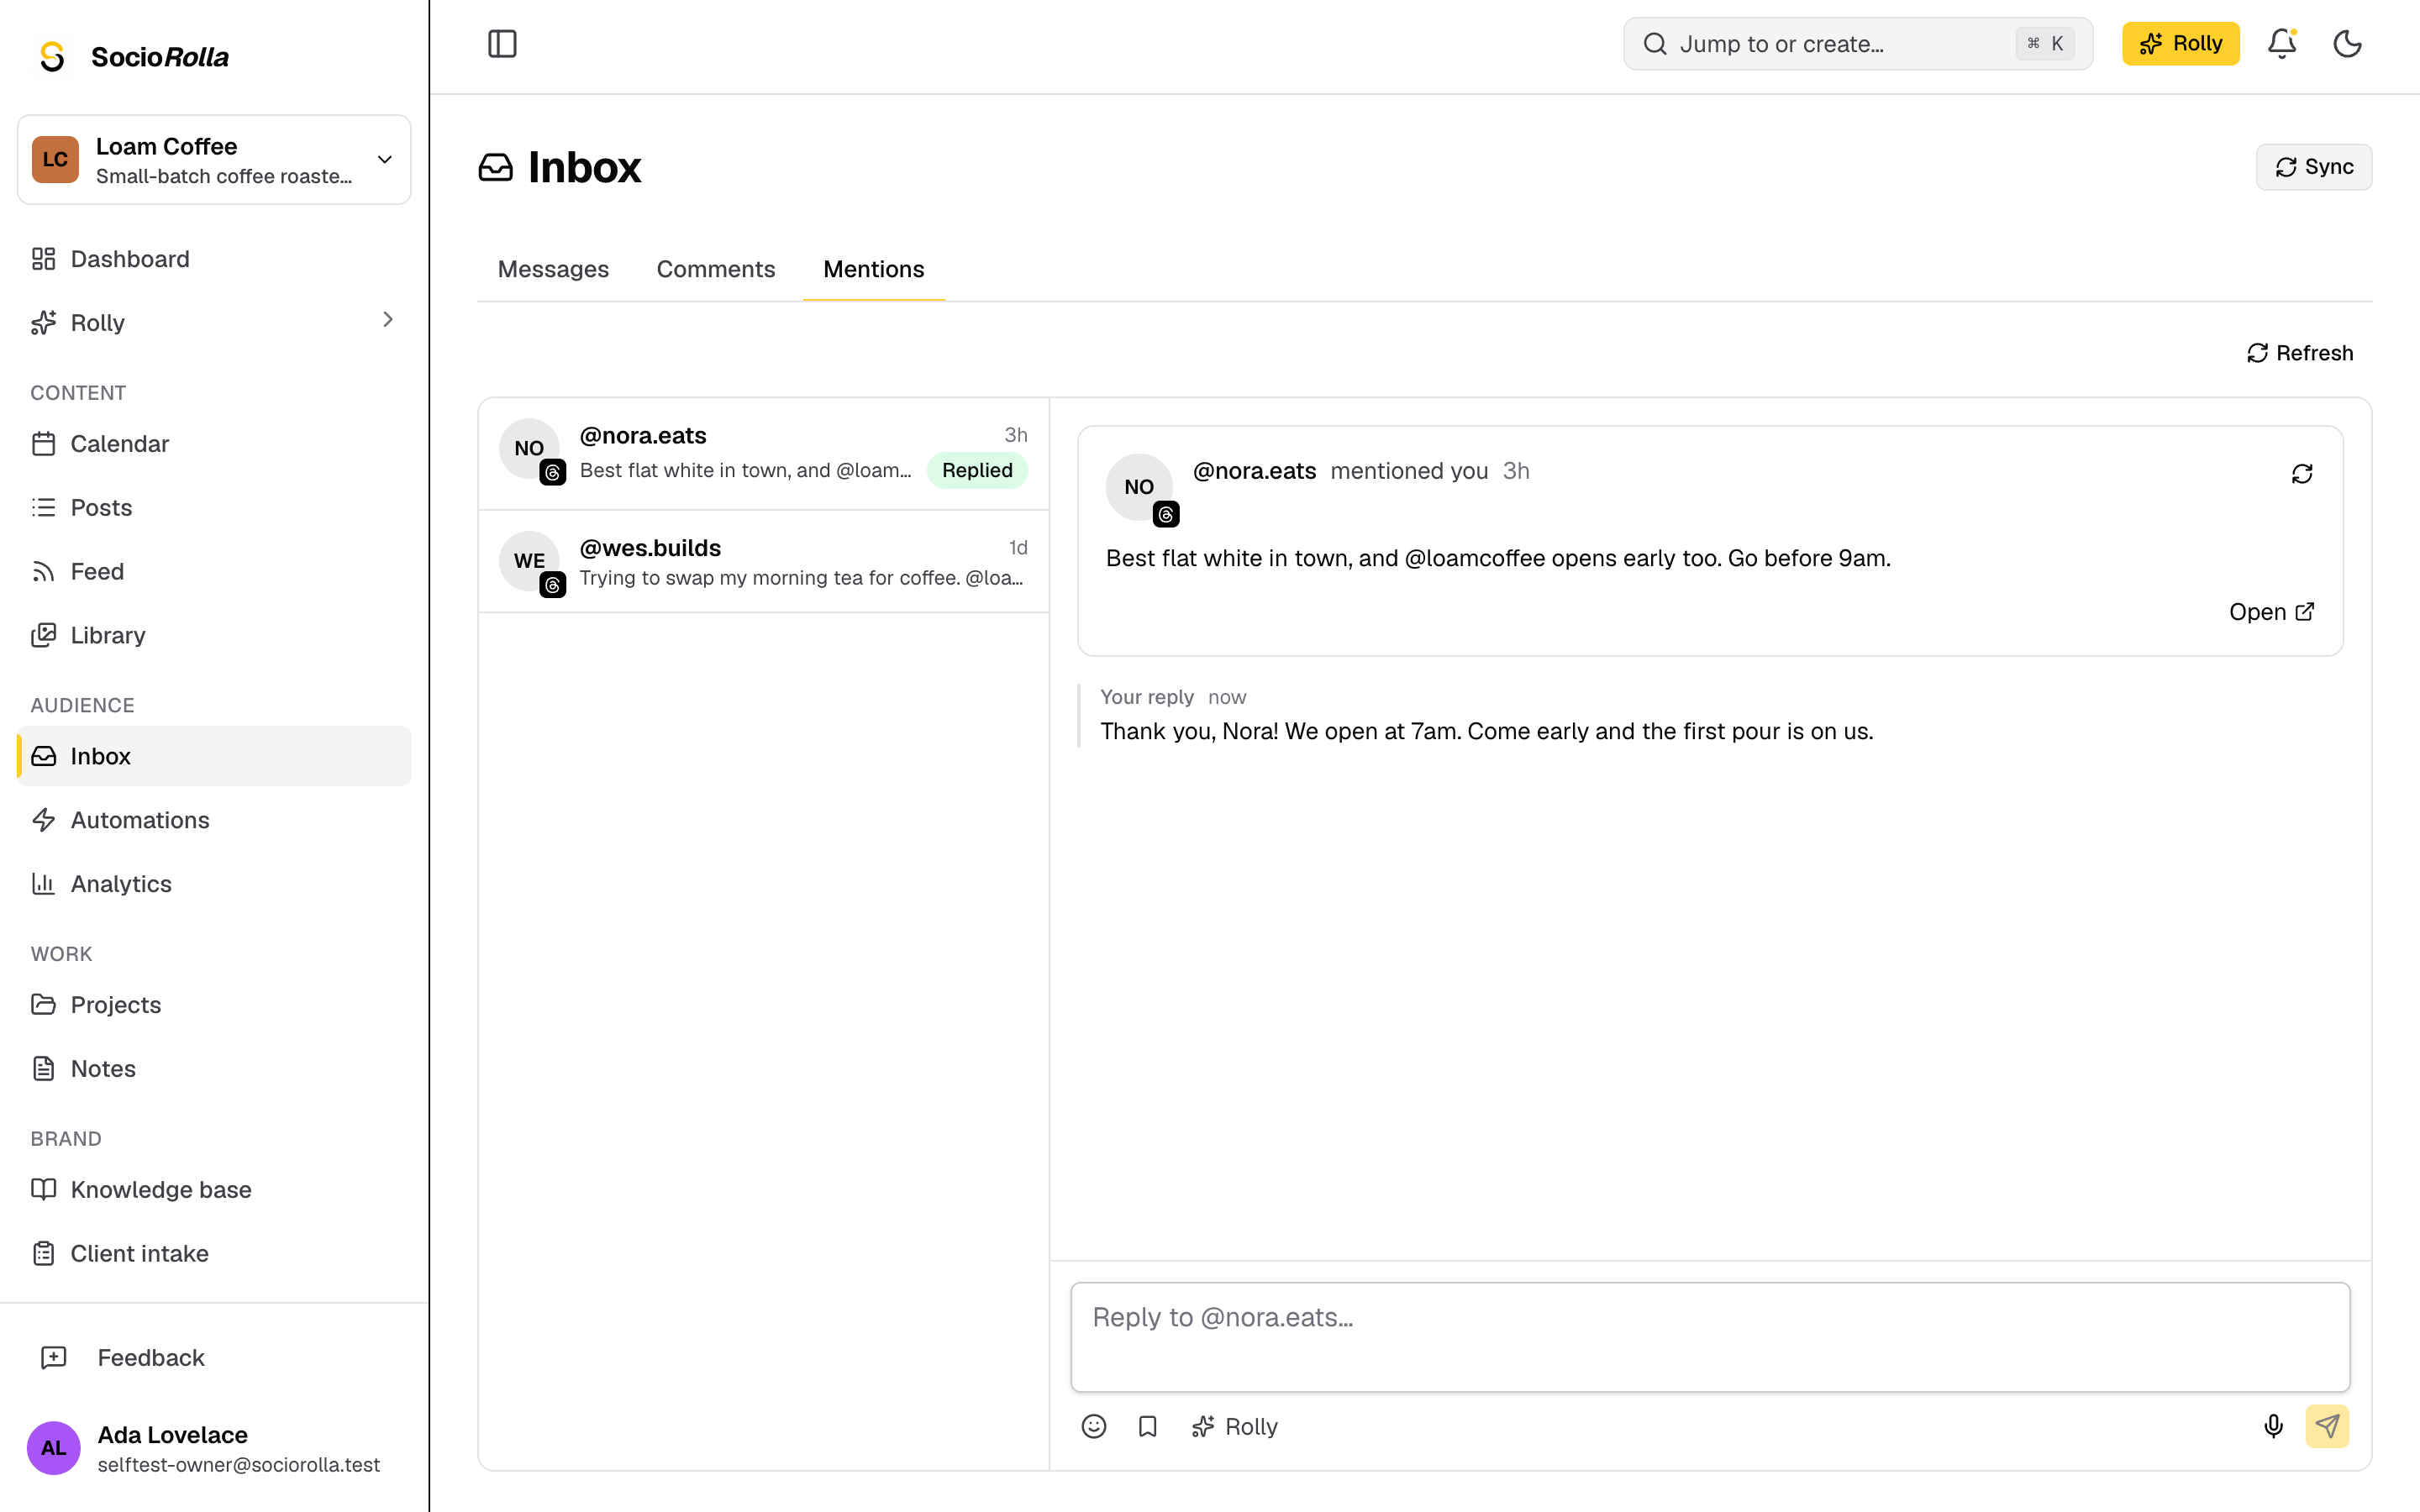Select the @wes.builds mention row
The image size is (2420, 1512).
point(764,561)
